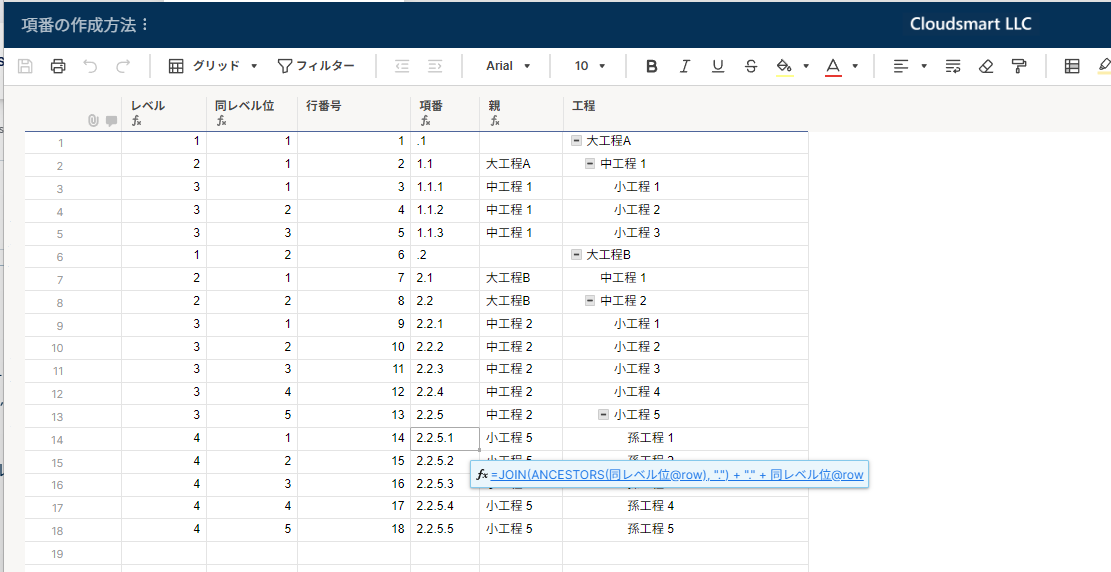Click the cell 孫工程 4
Screen dimensions: 1111x572
click(685, 506)
